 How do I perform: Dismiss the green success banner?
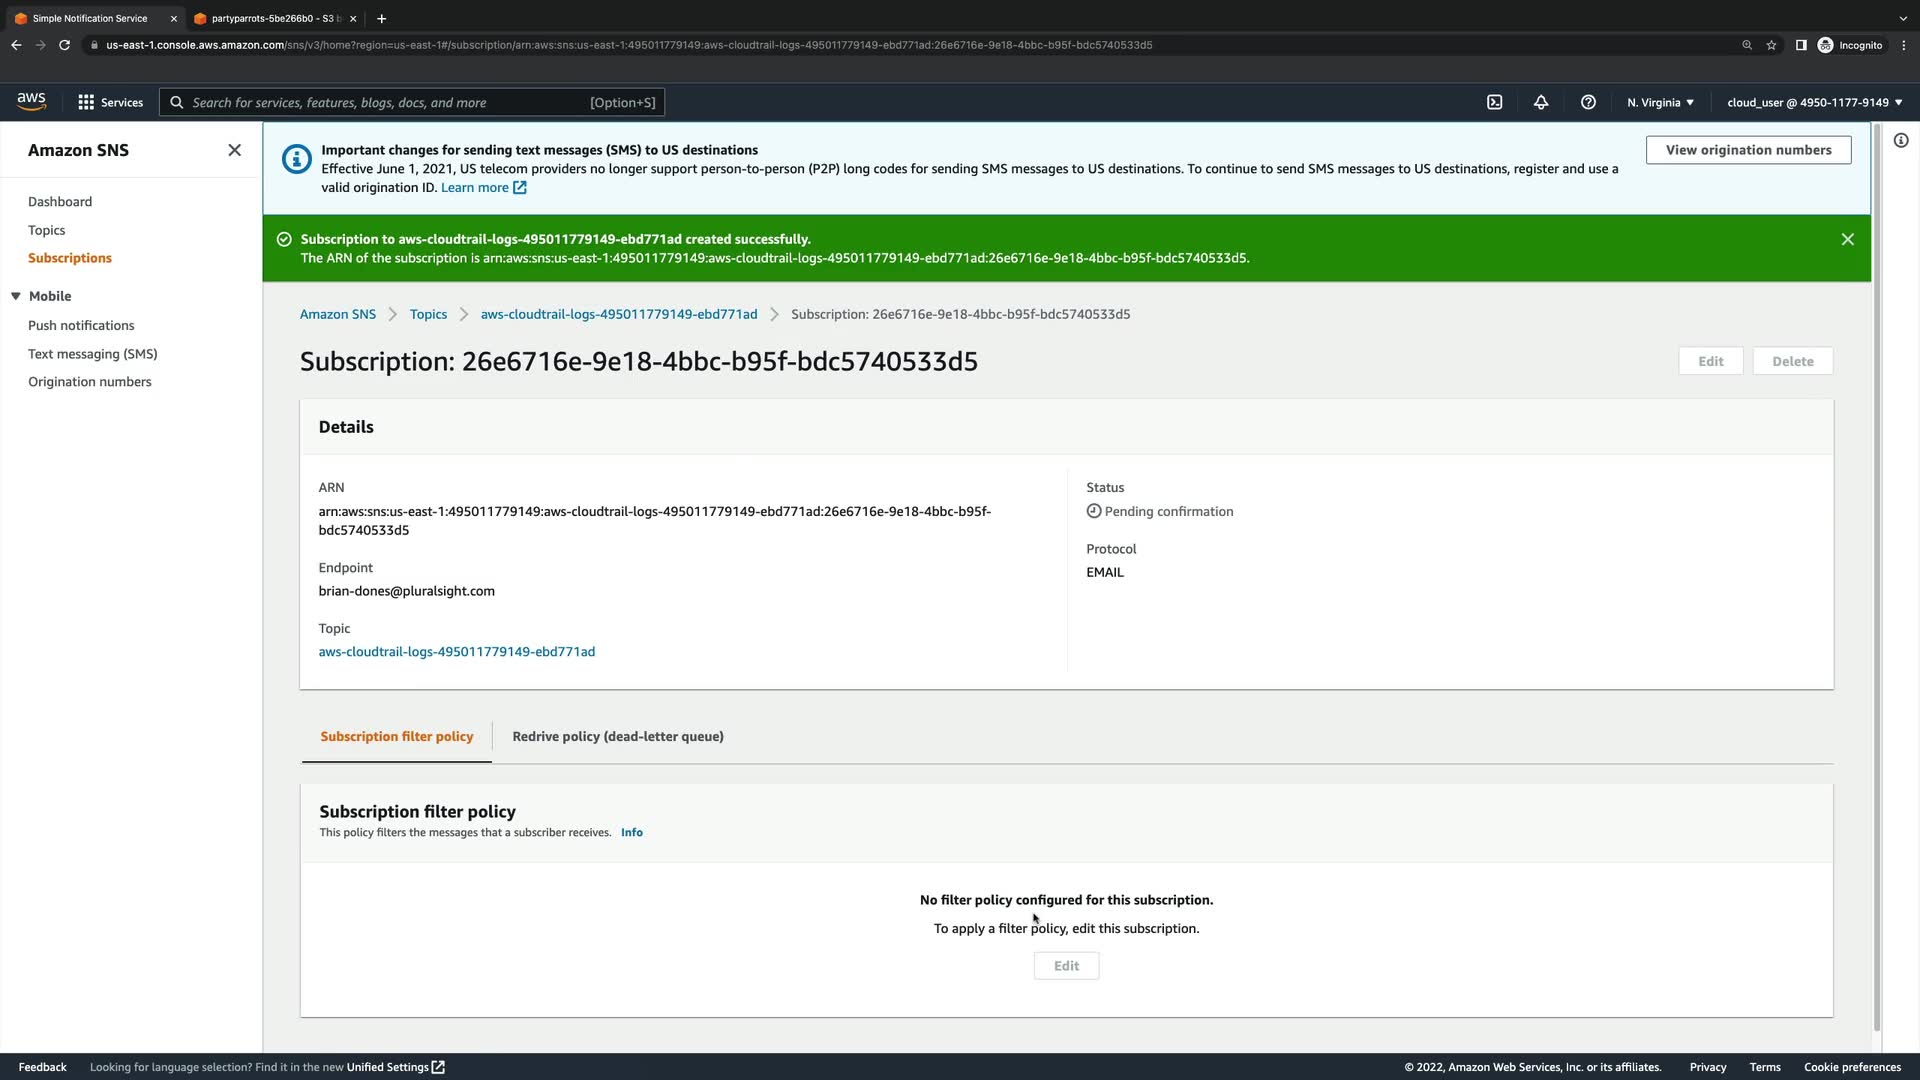tap(1847, 239)
